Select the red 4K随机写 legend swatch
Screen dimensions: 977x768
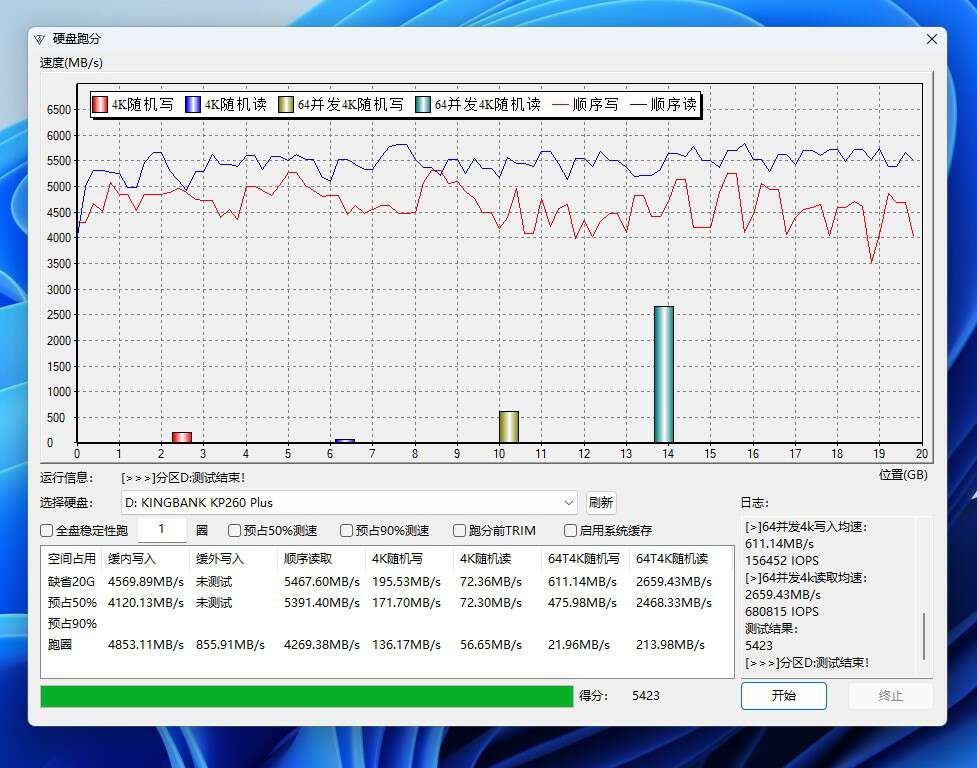pyautogui.click(x=99, y=103)
